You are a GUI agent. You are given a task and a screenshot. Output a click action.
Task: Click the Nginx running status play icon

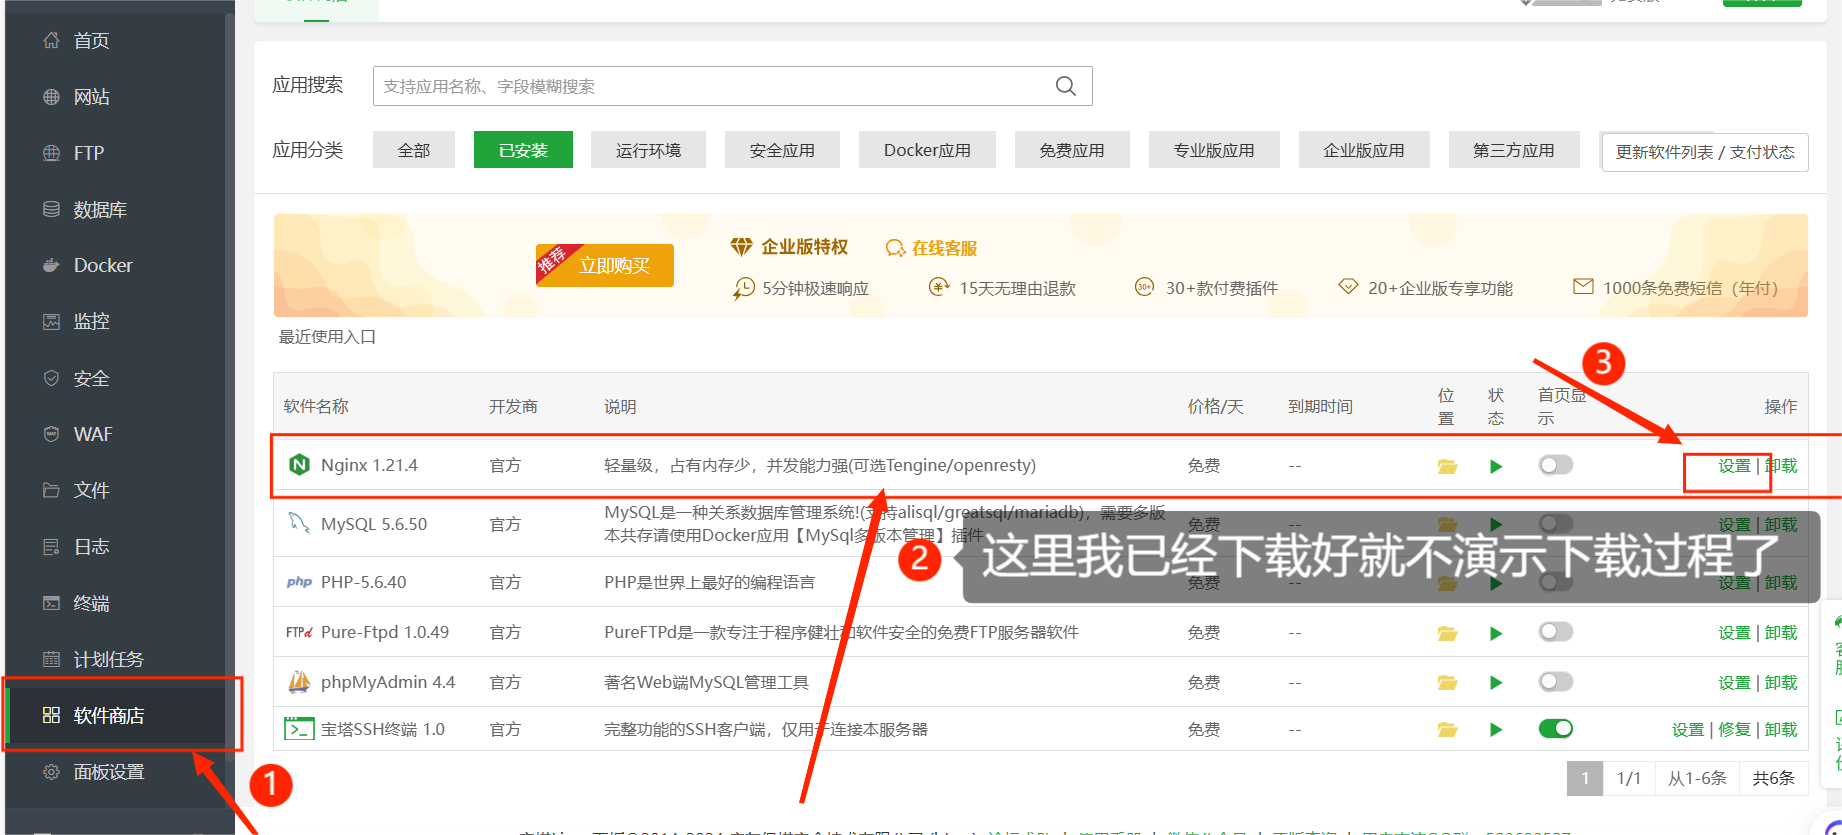(x=1496, y=466)
